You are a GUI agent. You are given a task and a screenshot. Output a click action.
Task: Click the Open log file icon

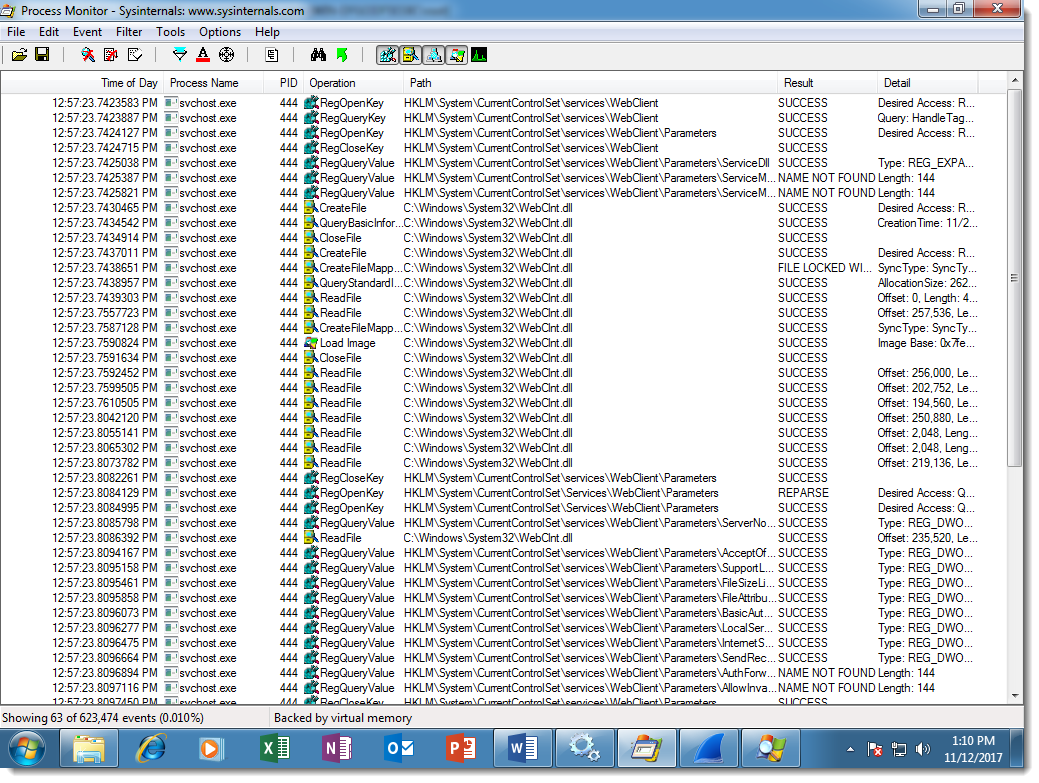pos(19,54)
